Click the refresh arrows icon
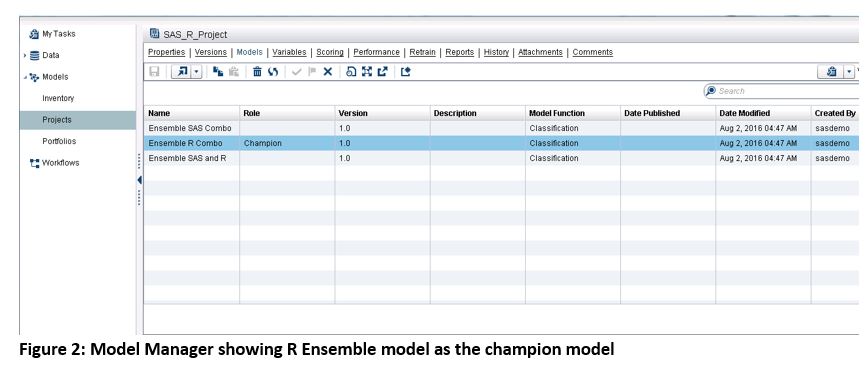Image resolution: width=868 pixels, height=372 pixels. pyautogui.click(x=273, y=71)
